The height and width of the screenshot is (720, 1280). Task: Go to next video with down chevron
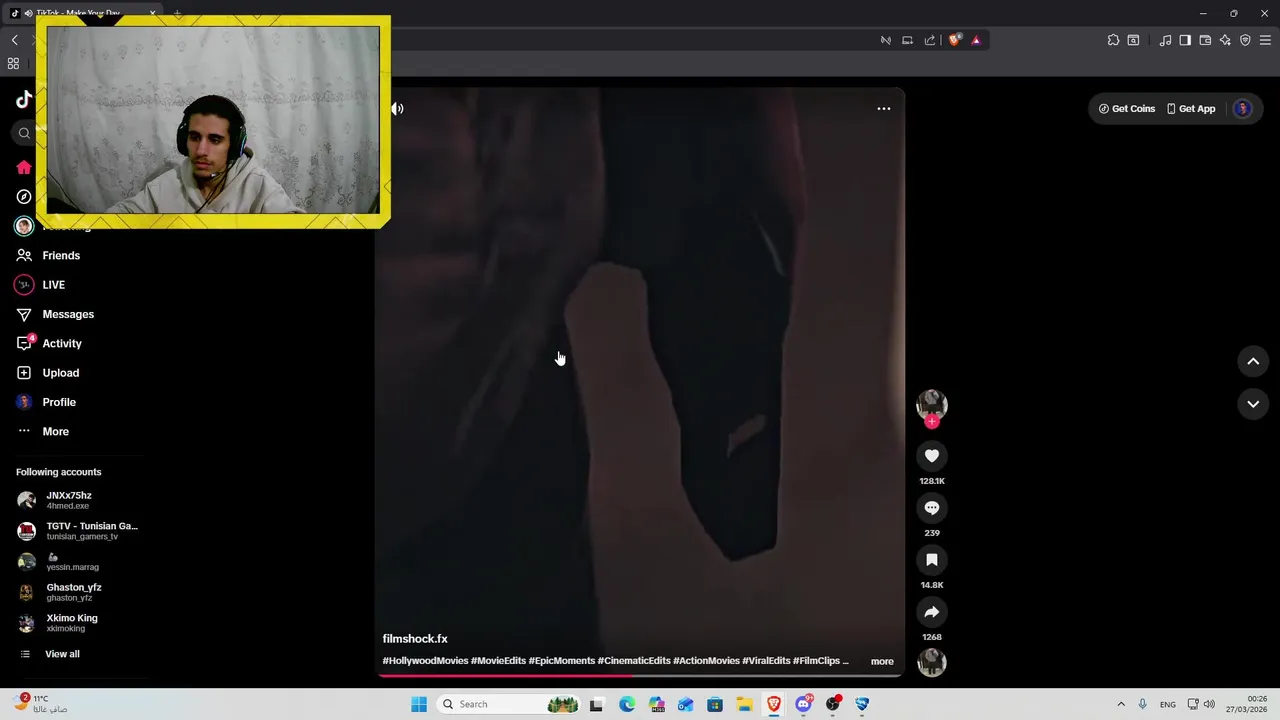[1253, 404]
